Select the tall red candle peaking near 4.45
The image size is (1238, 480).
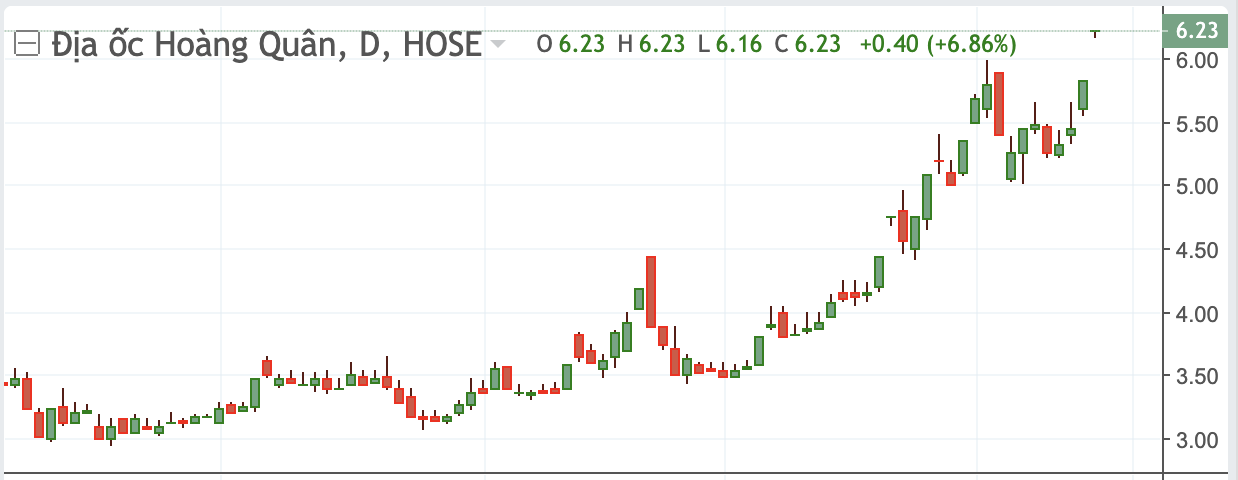[x=651, y=291]
